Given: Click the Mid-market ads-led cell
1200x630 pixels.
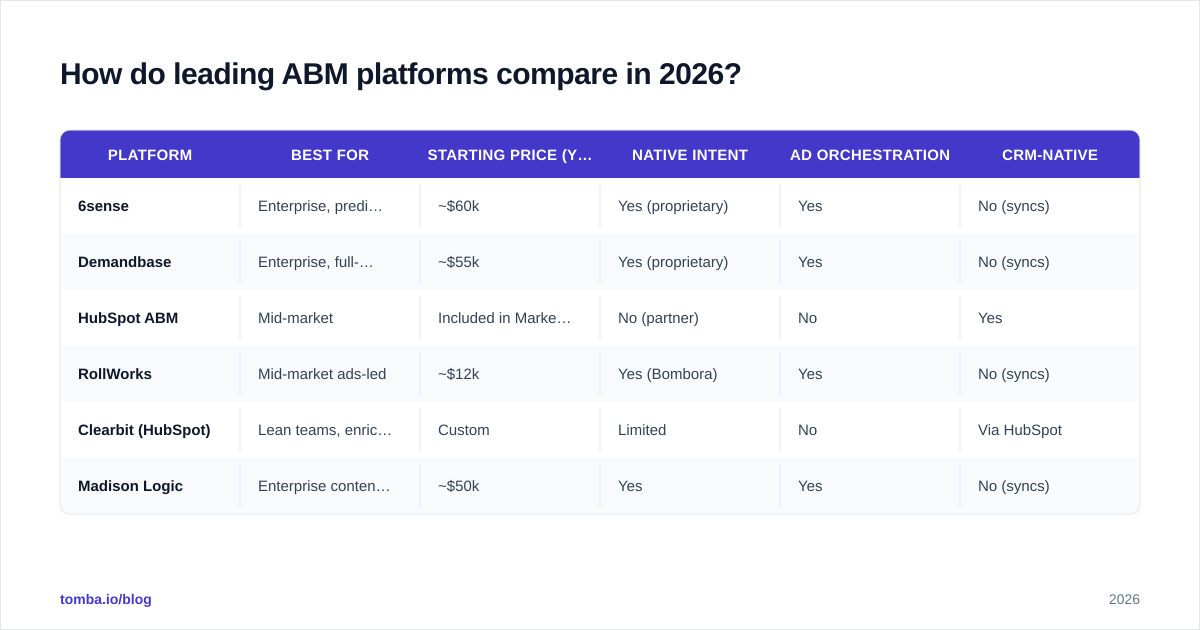Looking at the screenshot, I should pyautogui.click(x=330, y=374).
